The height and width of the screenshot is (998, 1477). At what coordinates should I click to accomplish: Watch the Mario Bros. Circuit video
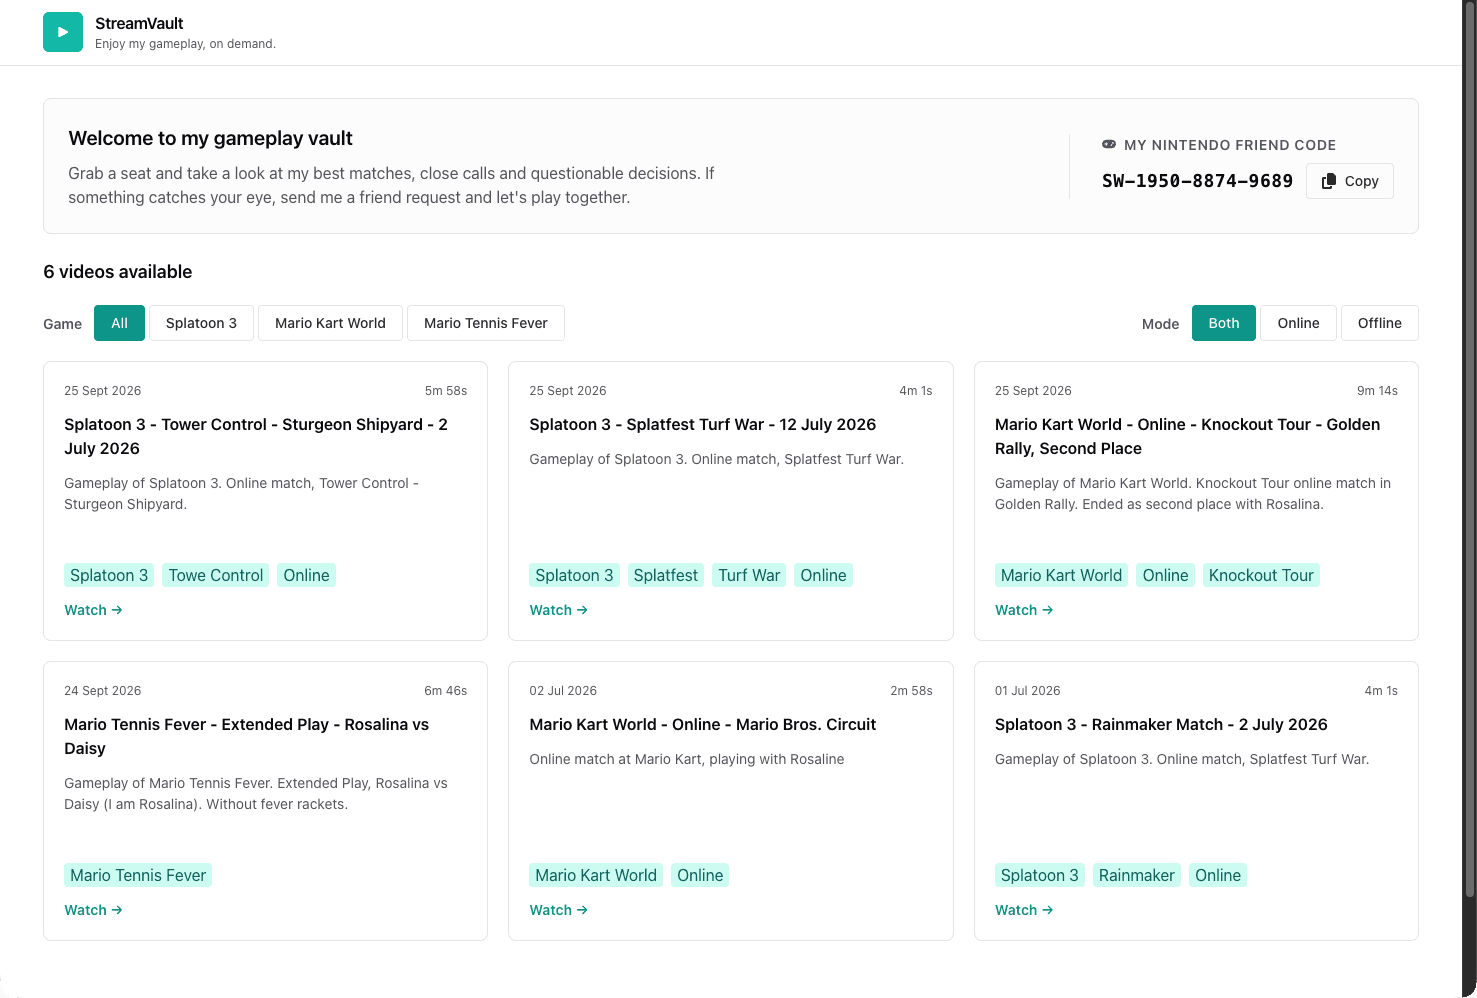(558, 910)
